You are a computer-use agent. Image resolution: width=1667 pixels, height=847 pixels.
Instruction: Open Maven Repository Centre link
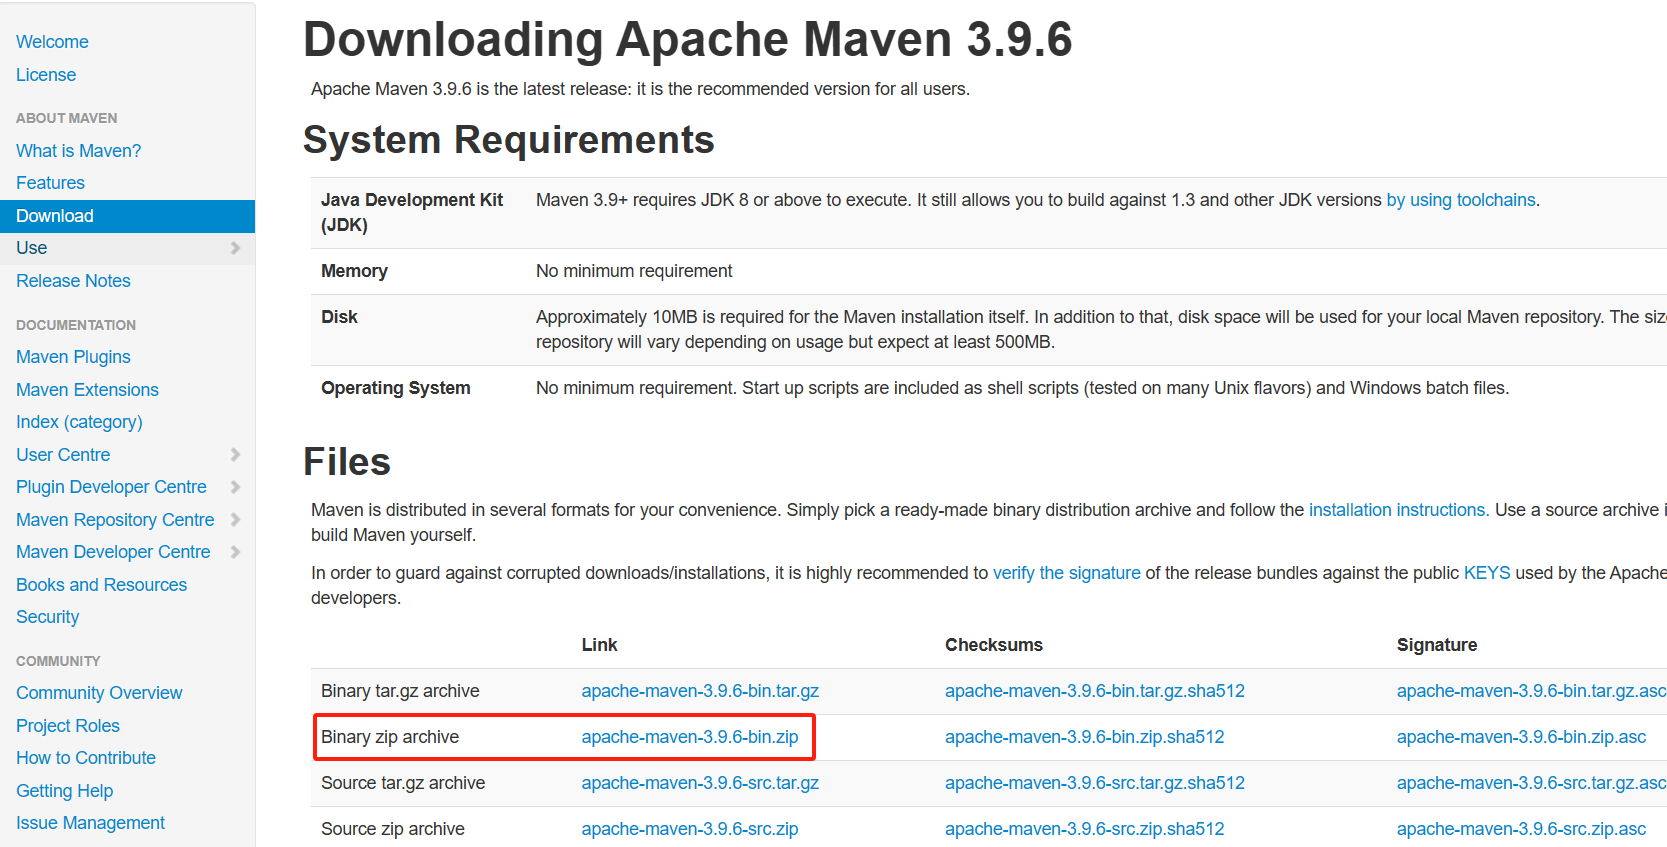pyautogui.click(x=115, y=520)
